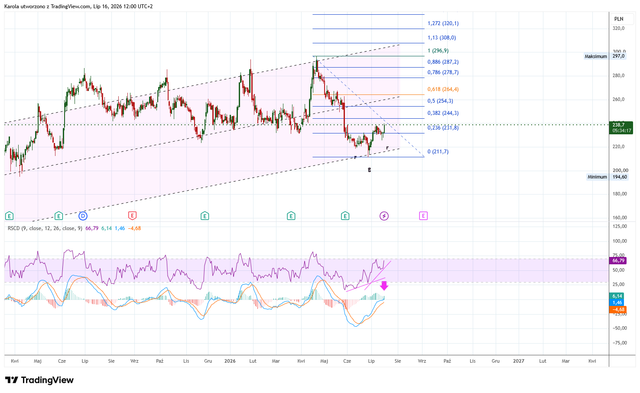Click the Minimum label on price axis

click(597, 177)
